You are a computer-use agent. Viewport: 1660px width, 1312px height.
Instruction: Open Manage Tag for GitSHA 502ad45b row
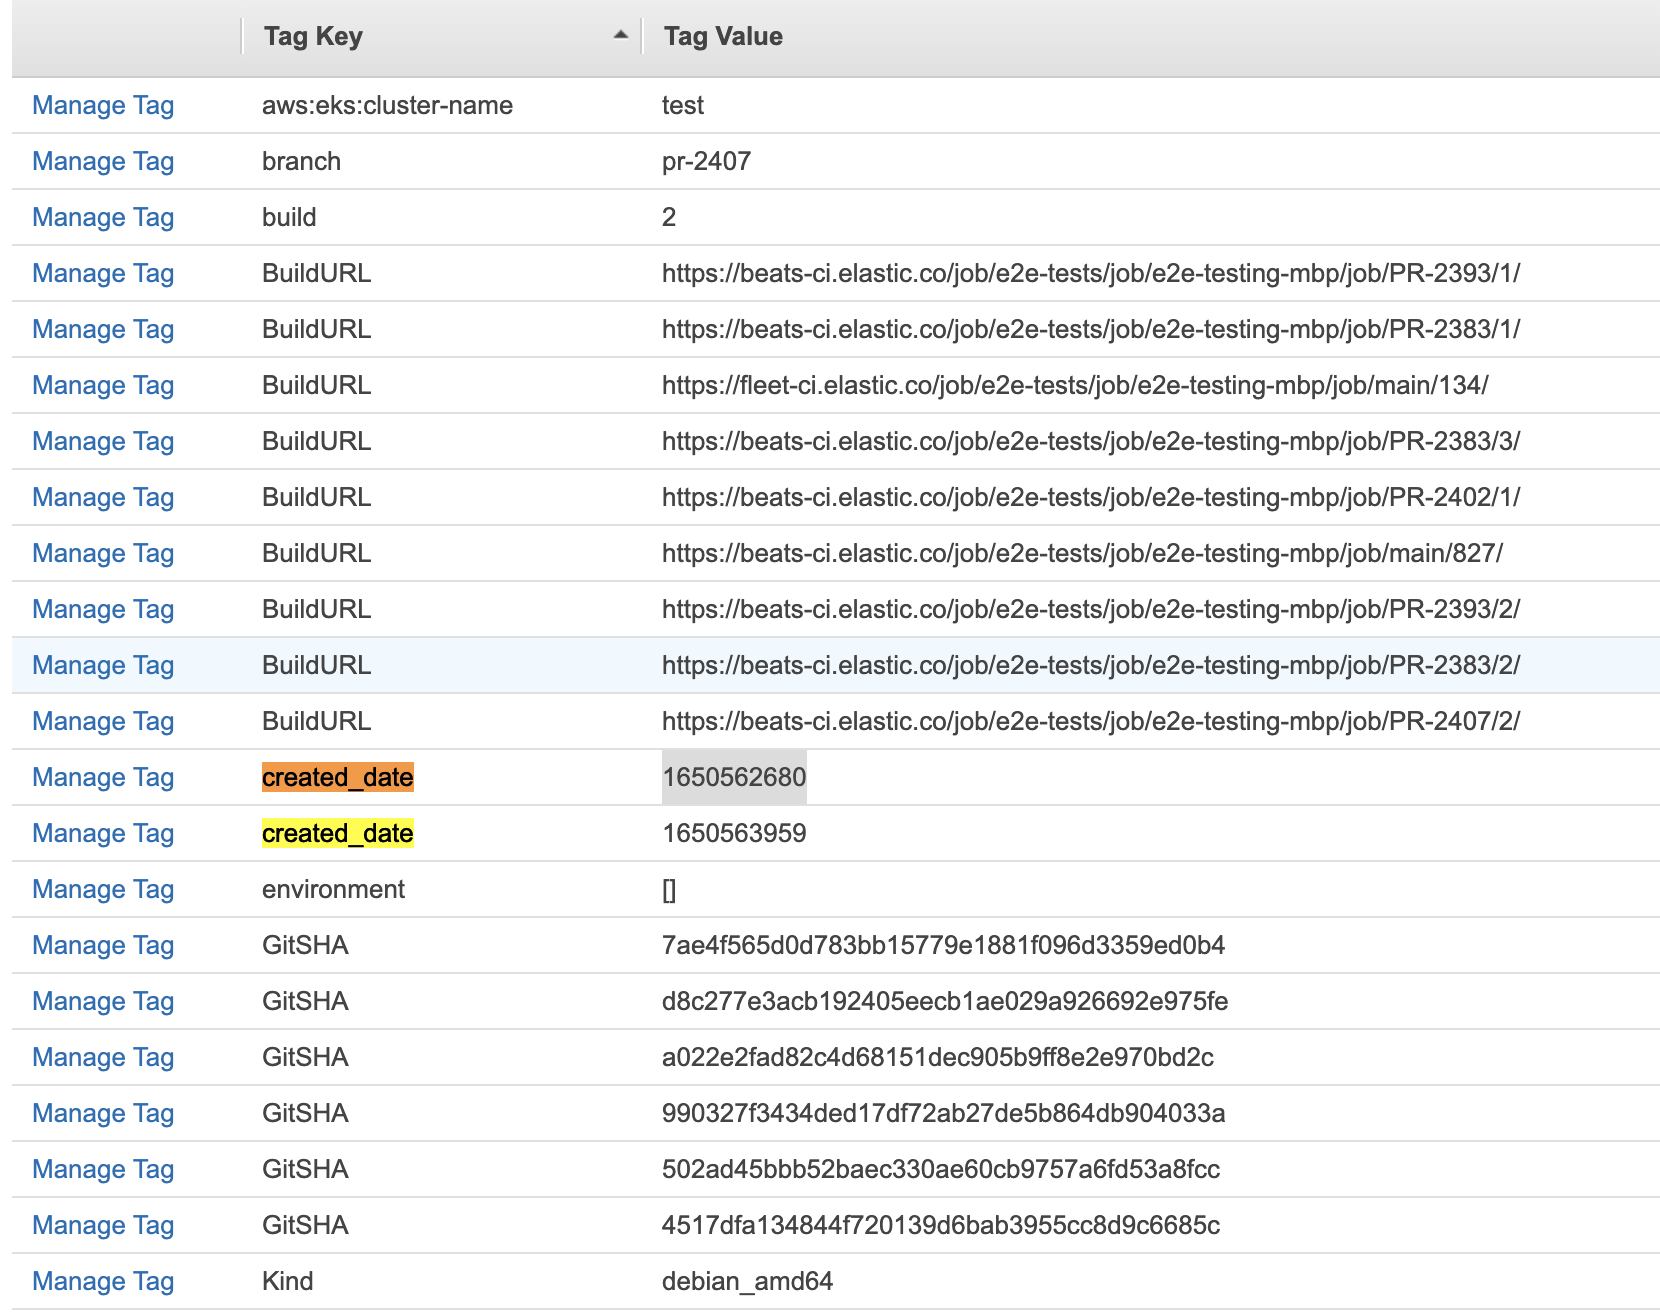(103, 1169)
